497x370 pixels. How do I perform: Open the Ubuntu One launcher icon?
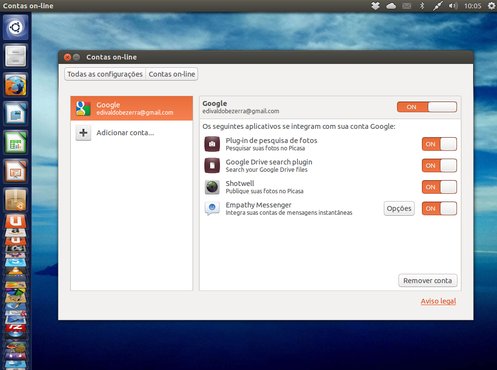click(x=16, y=221)
